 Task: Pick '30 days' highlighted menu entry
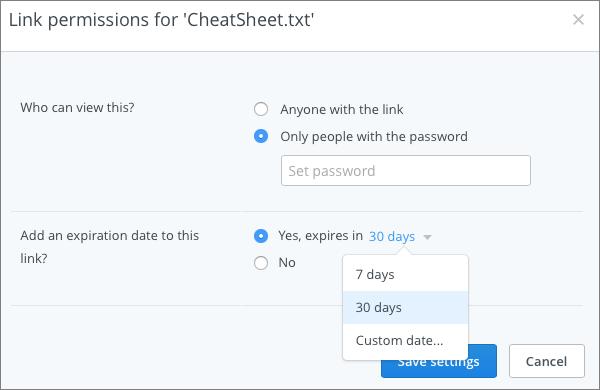click(406, 307)
